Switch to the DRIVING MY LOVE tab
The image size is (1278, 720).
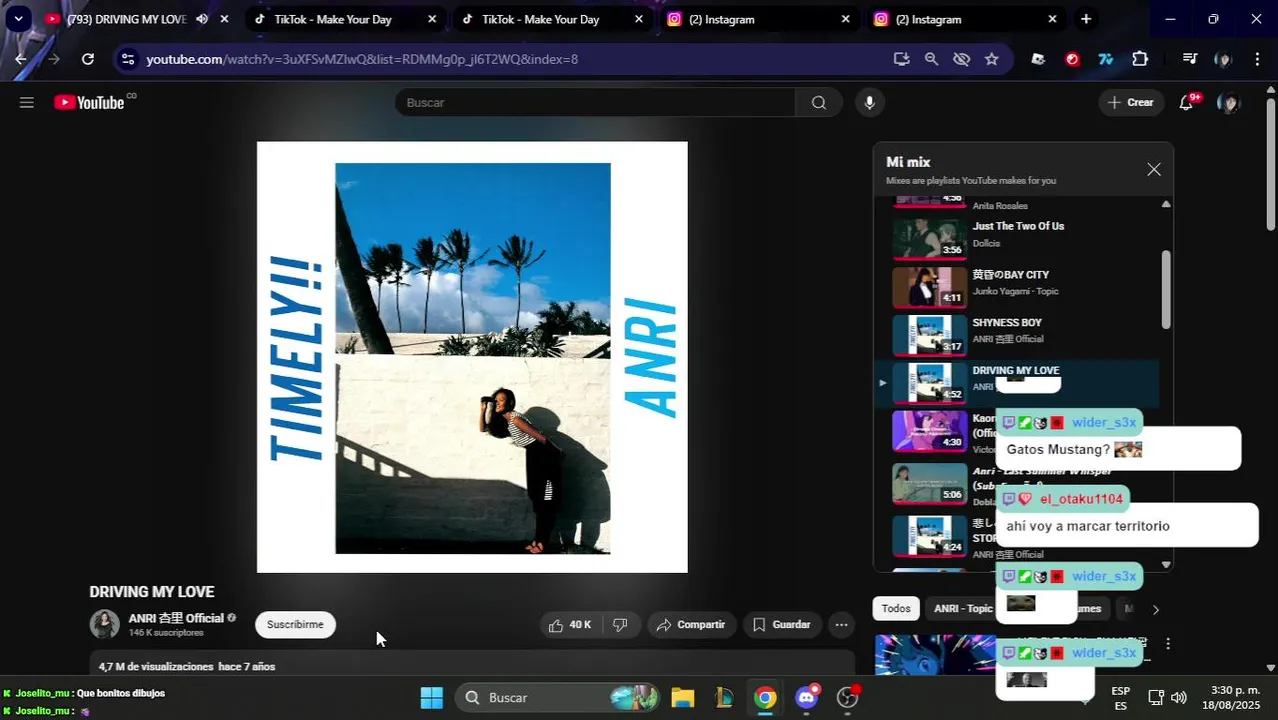[x=127, y=19]
